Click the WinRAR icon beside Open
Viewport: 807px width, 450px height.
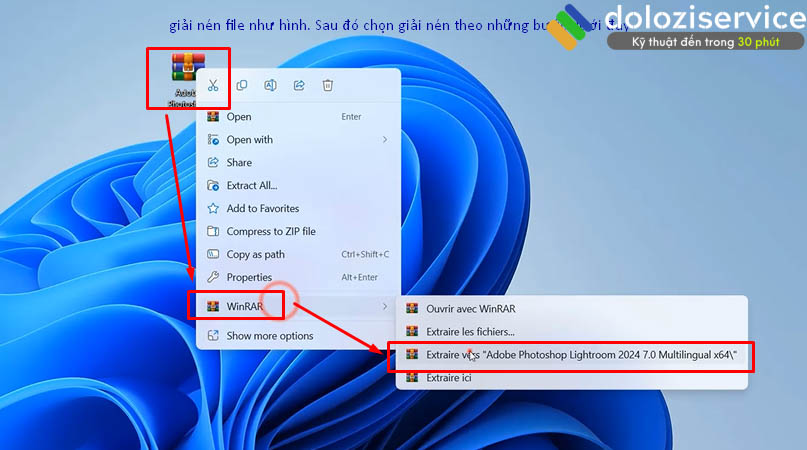213,117
